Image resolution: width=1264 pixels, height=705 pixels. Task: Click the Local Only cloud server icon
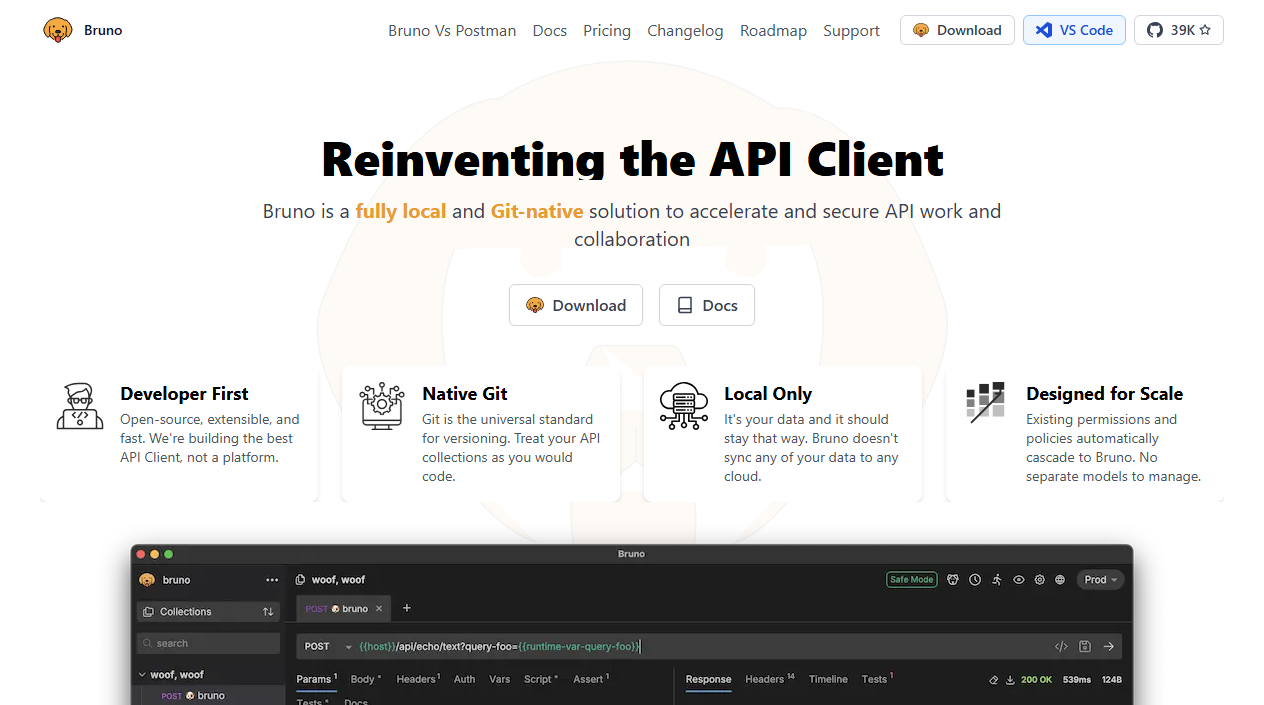684,405
